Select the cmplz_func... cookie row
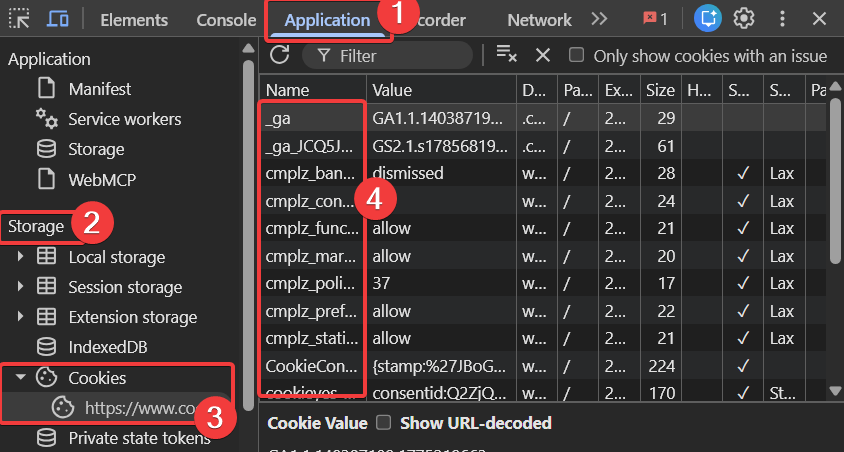 click(544, 228)
